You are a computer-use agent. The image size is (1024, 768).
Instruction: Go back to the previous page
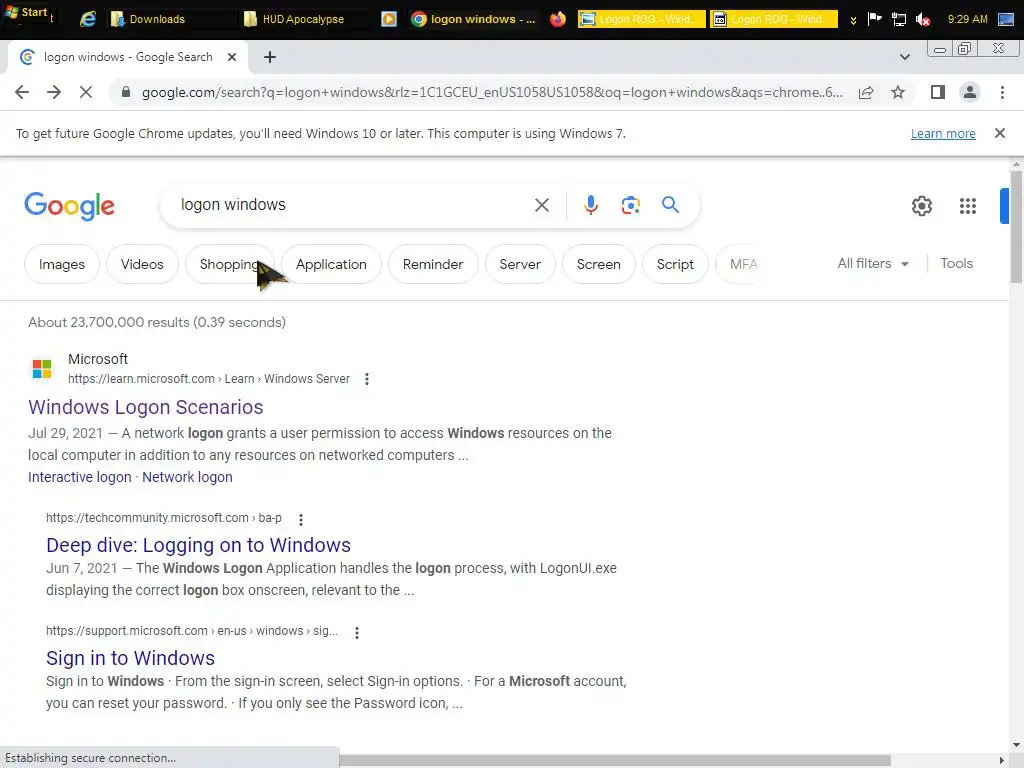[x=22, y=92]
